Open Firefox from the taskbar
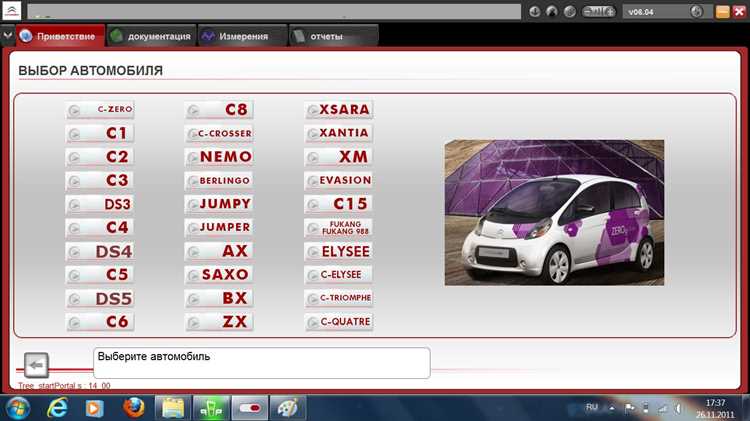The height and width of the screenshot is (421, 750). point(134,407)
